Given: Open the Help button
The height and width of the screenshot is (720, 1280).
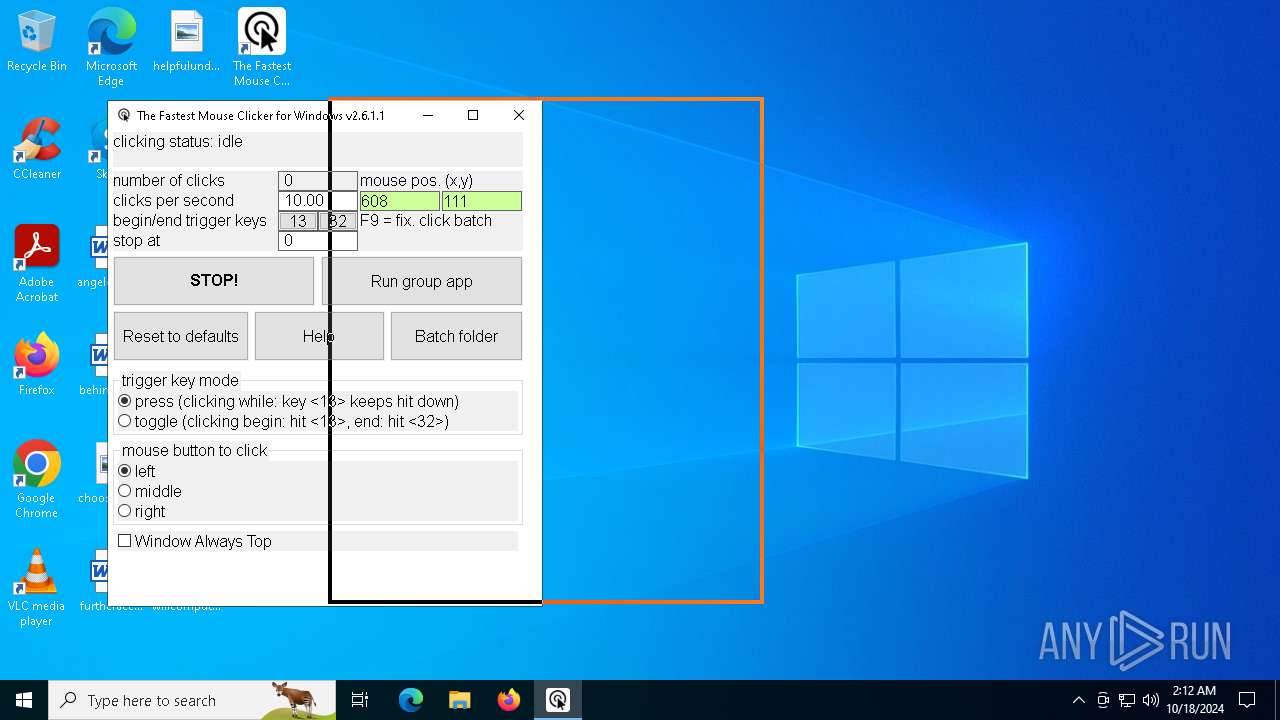Looking at the screenshot, I should [319, 336].
